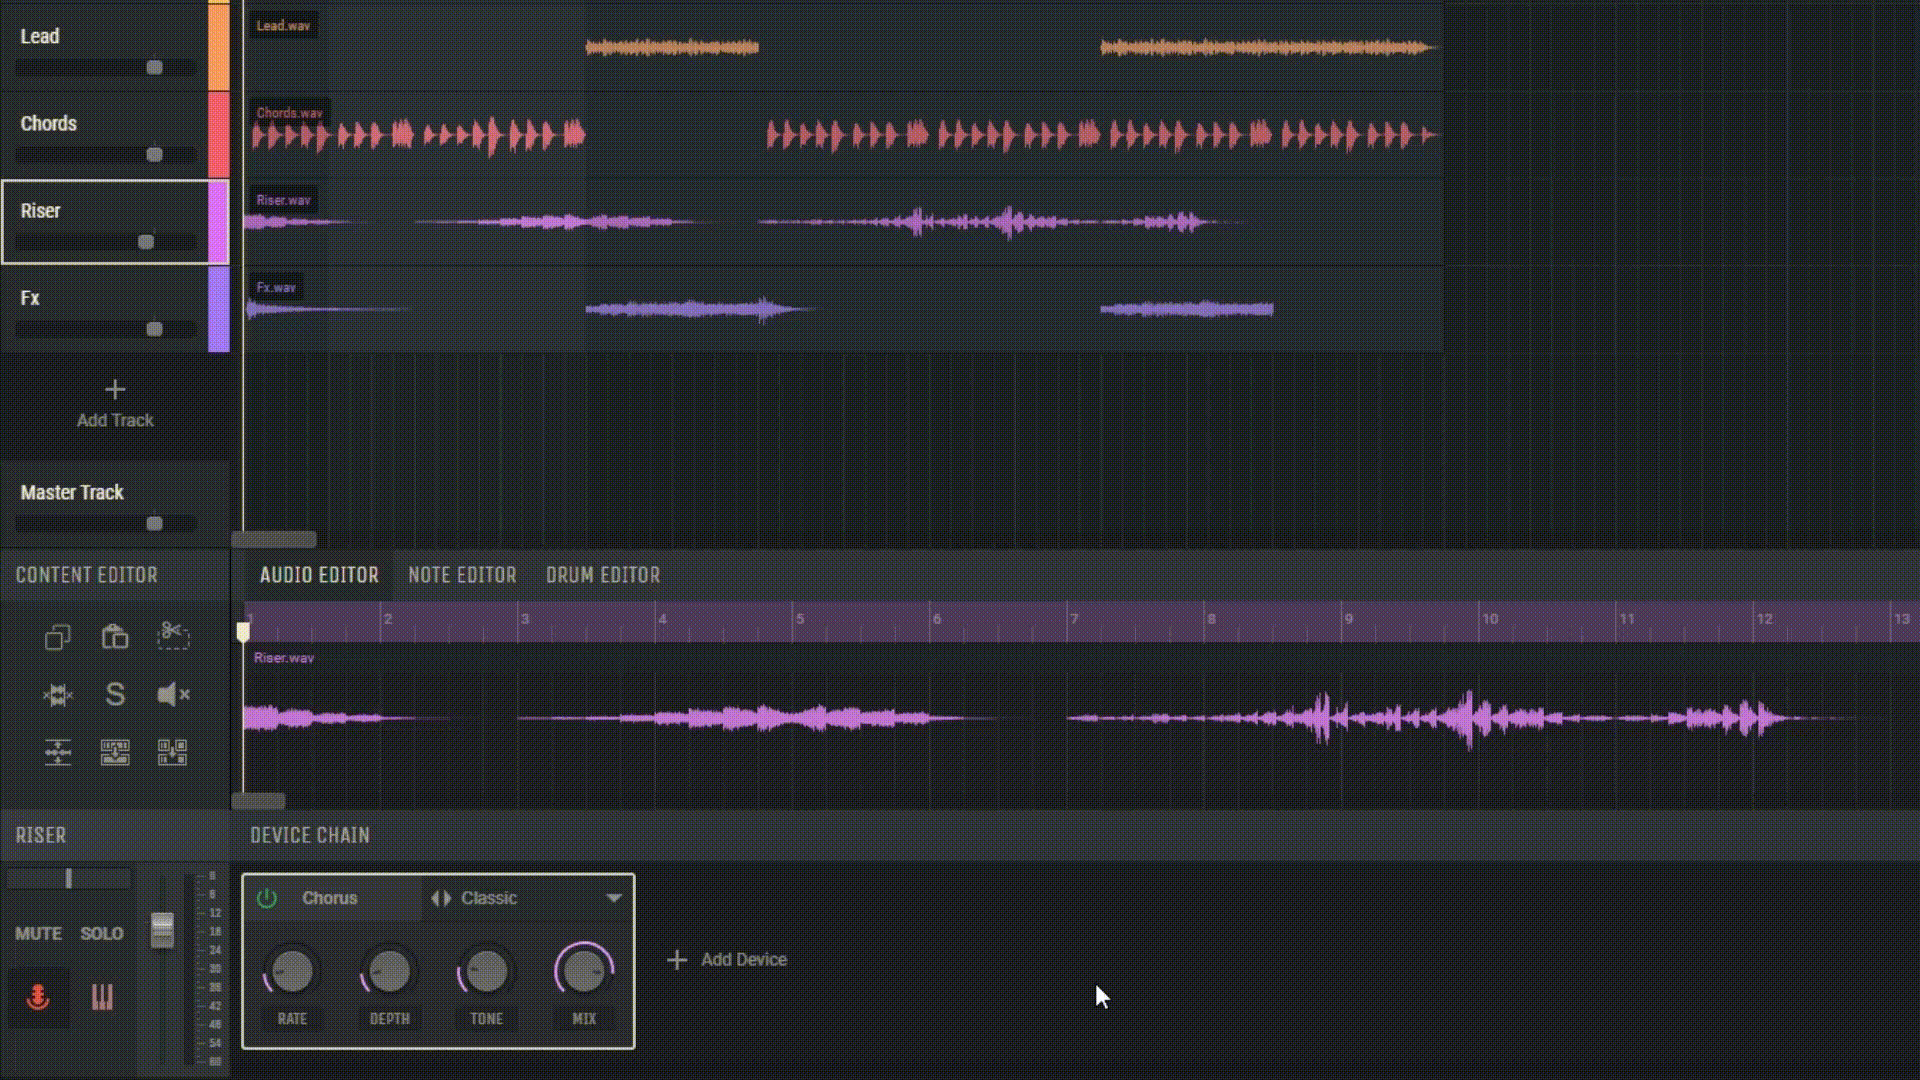The width and height of the screenshot is (1920, 1080).
Task: Drag the MIX knob on the Chorus effect
Action: point(583,972)
